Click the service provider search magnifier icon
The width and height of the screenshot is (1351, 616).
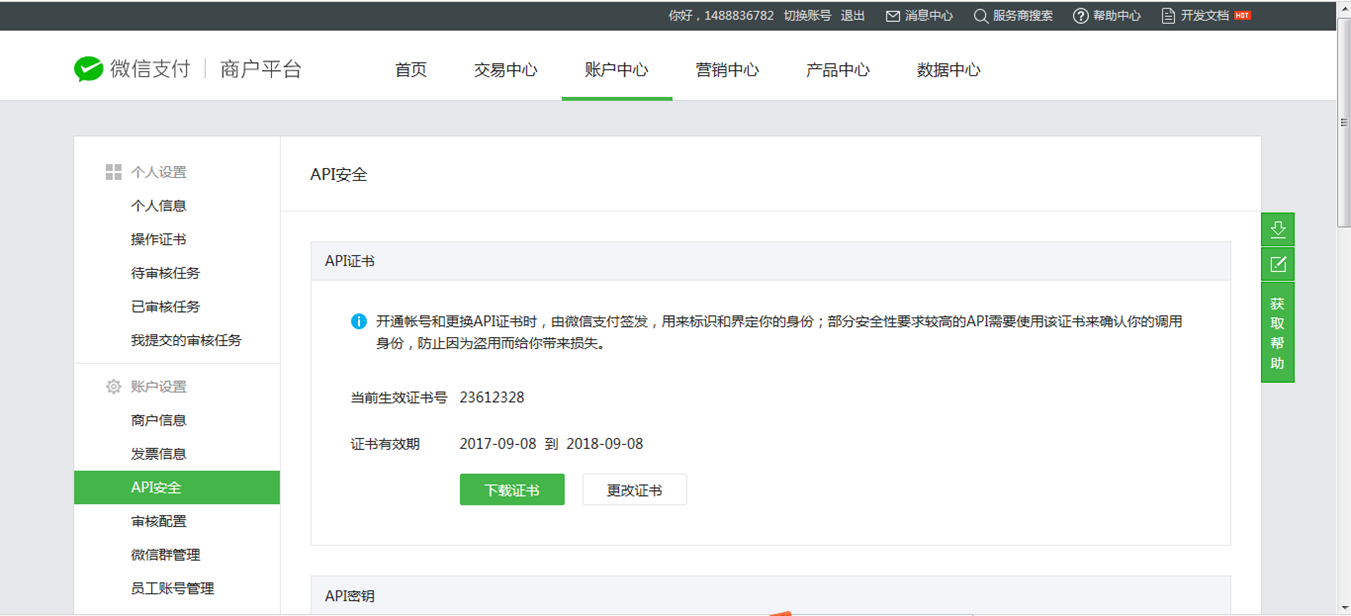point(981,16)
